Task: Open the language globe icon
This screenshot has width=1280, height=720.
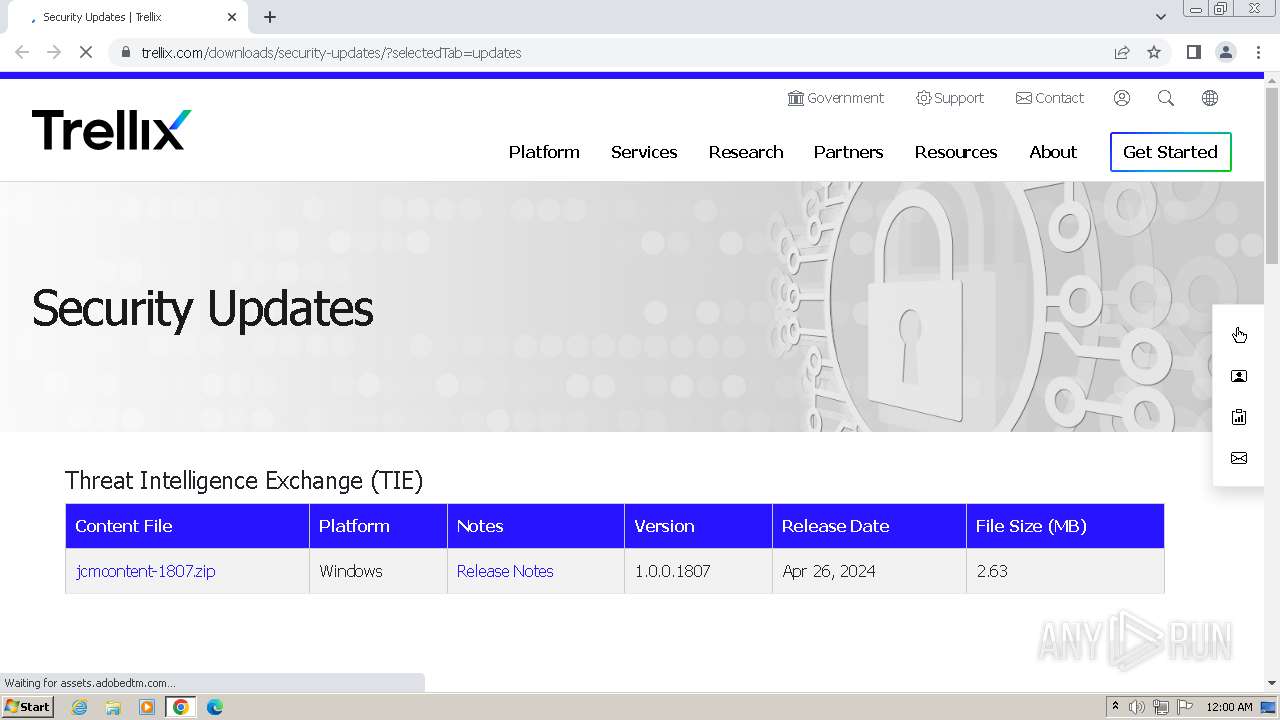Action: pos(1210,98)
